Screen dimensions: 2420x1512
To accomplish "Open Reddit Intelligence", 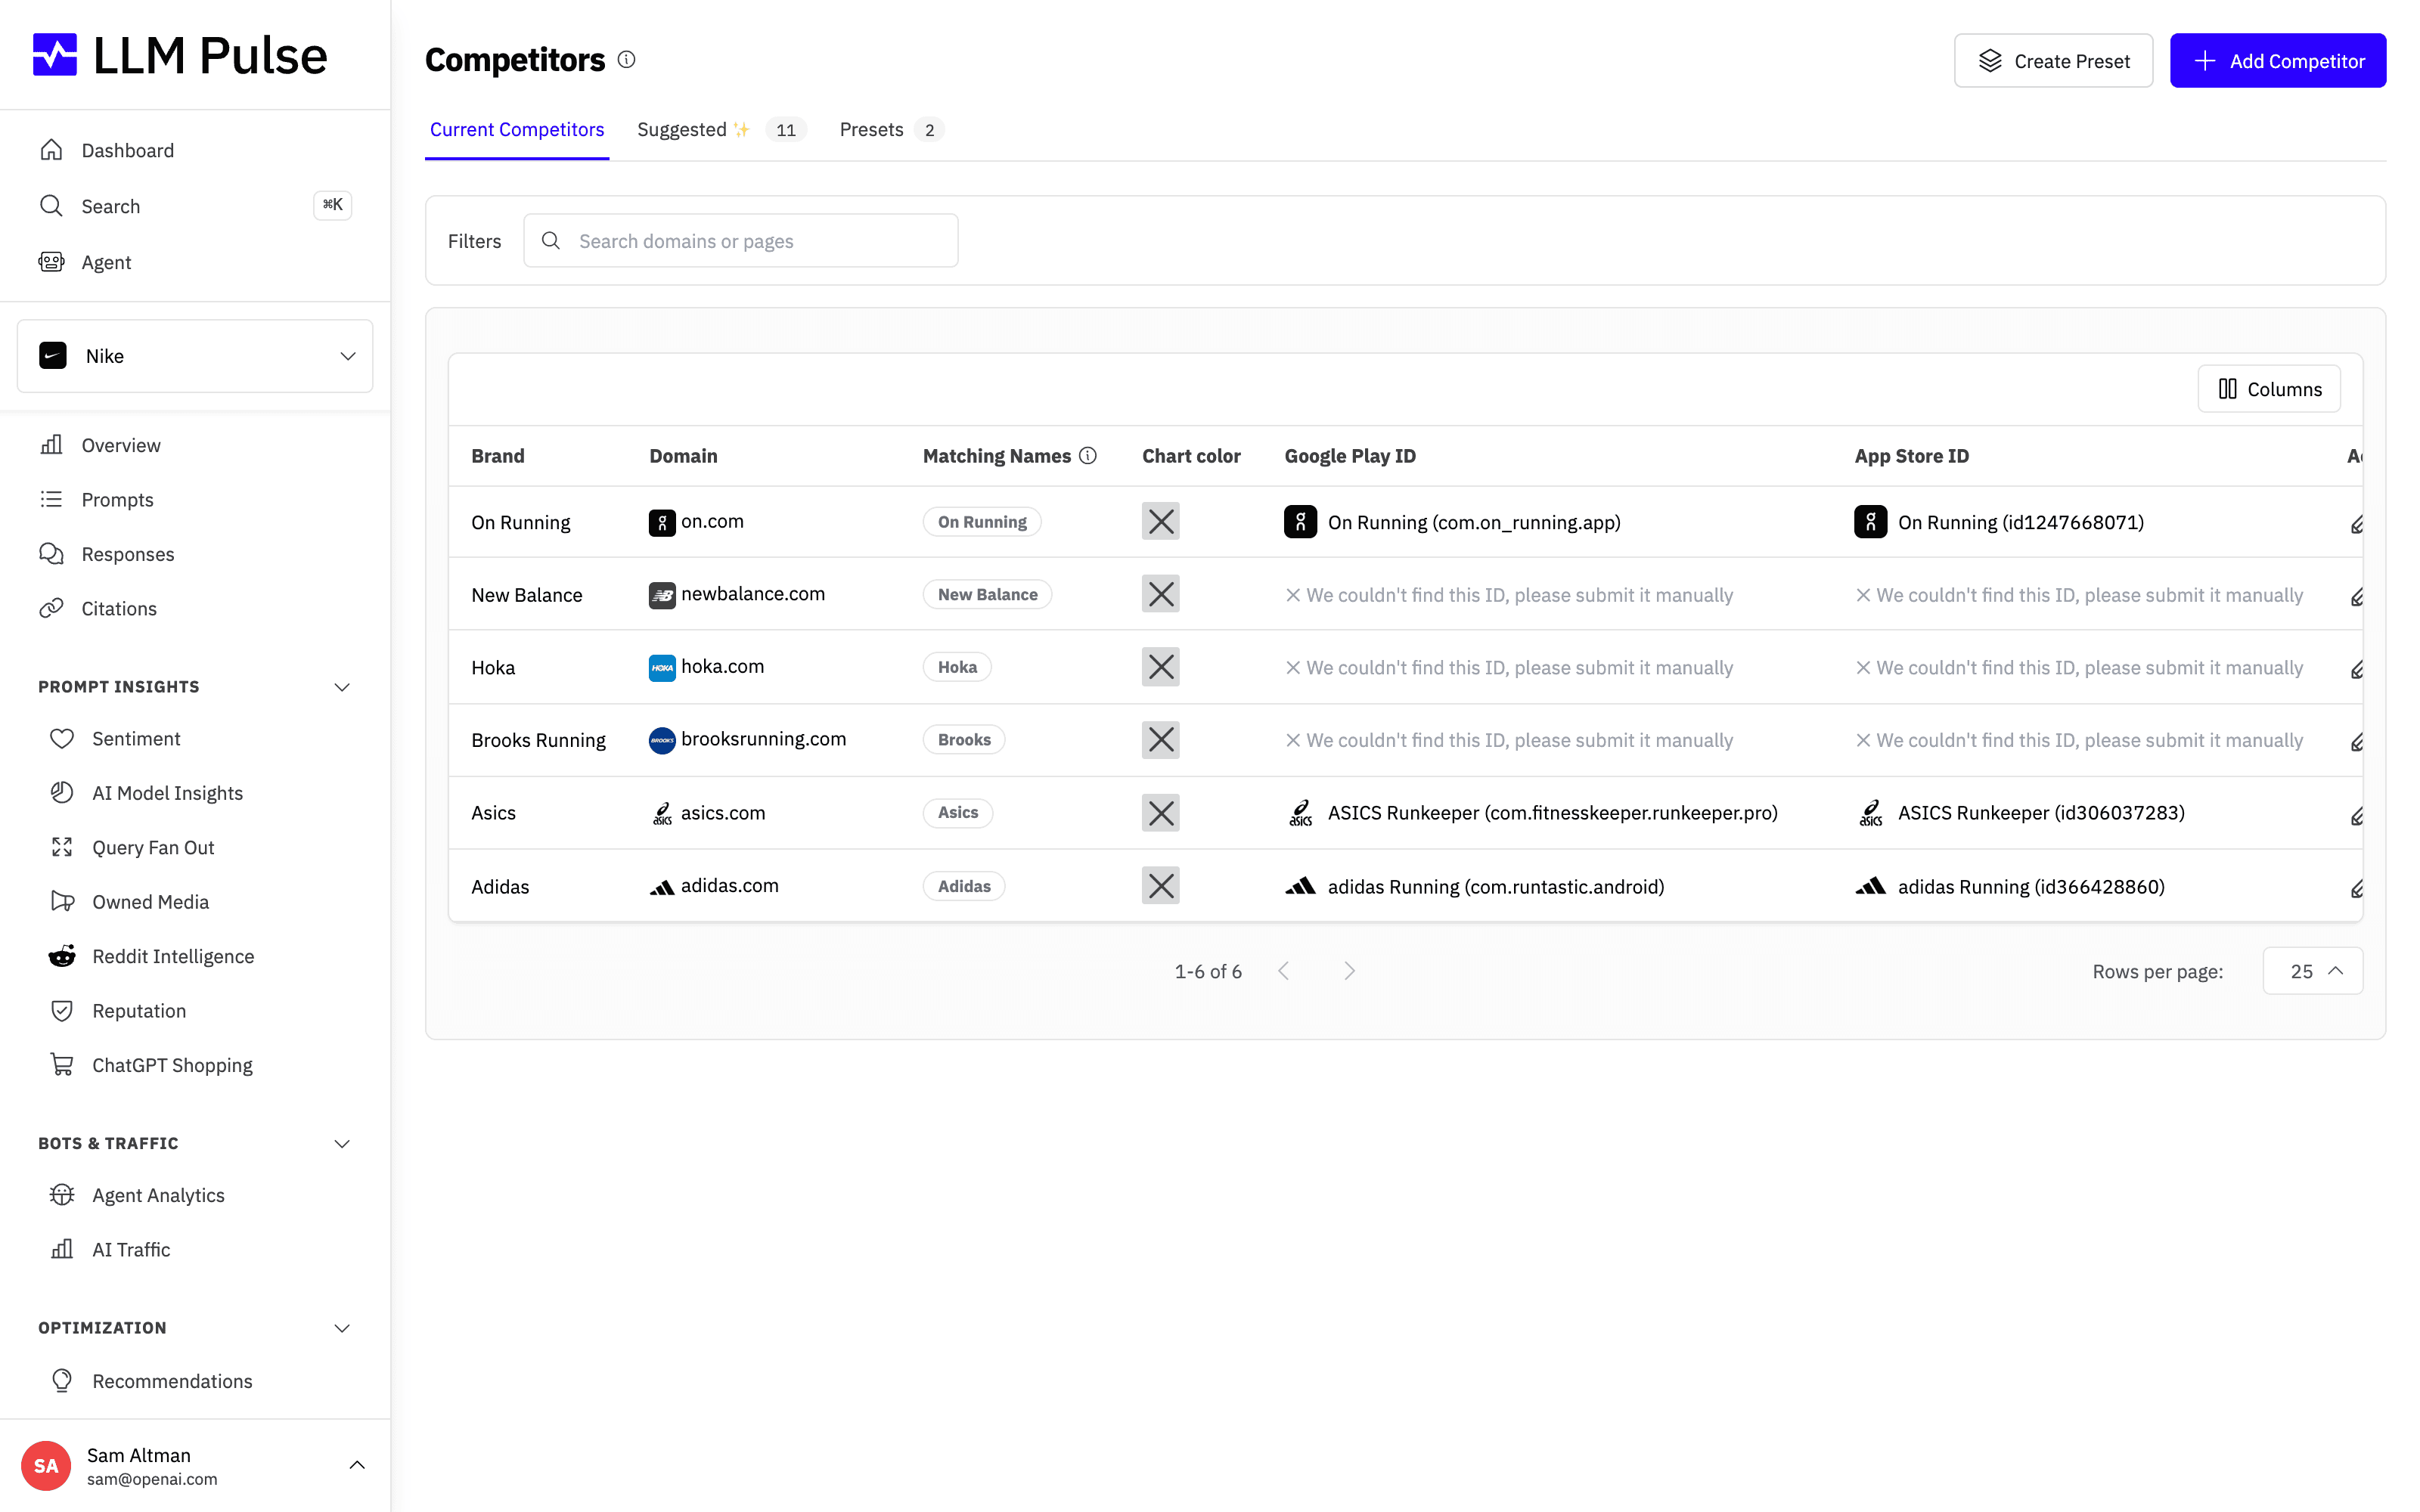I will click(x=173, y=956).
